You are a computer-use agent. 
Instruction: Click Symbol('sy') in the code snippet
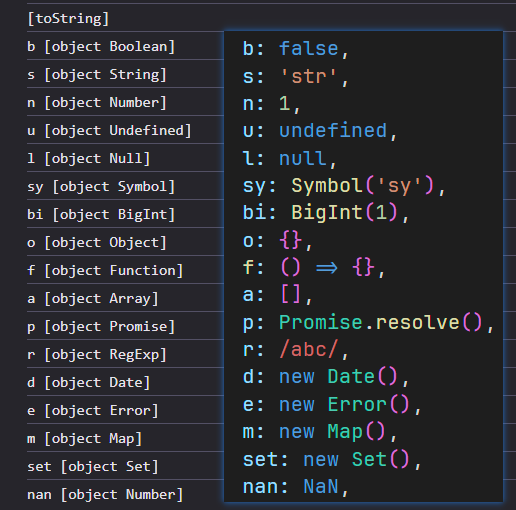pos(363,185)
